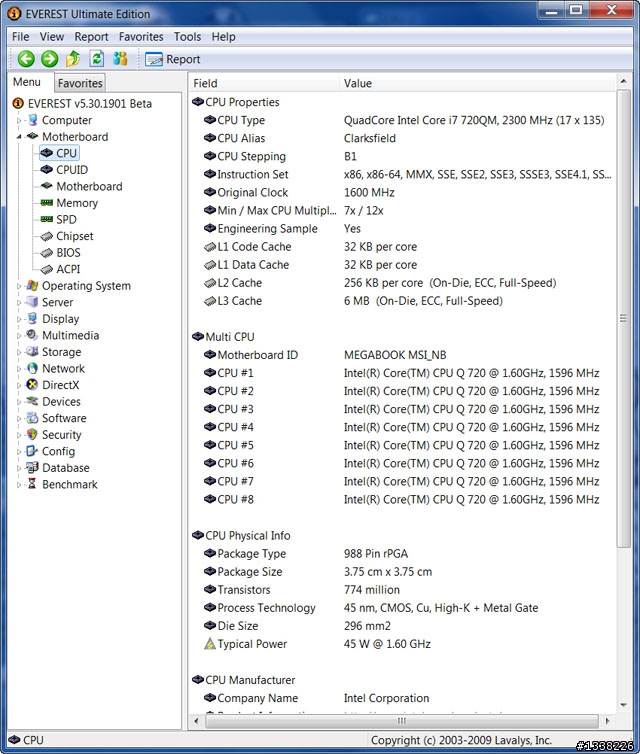Expand the Storage tree branch

point(19,352)
